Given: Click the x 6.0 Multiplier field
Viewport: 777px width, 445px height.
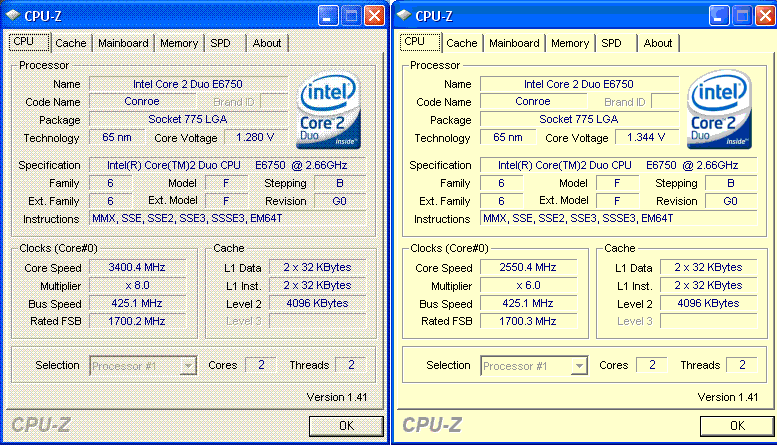Looking at the screenshot, I should click(528, 285).
